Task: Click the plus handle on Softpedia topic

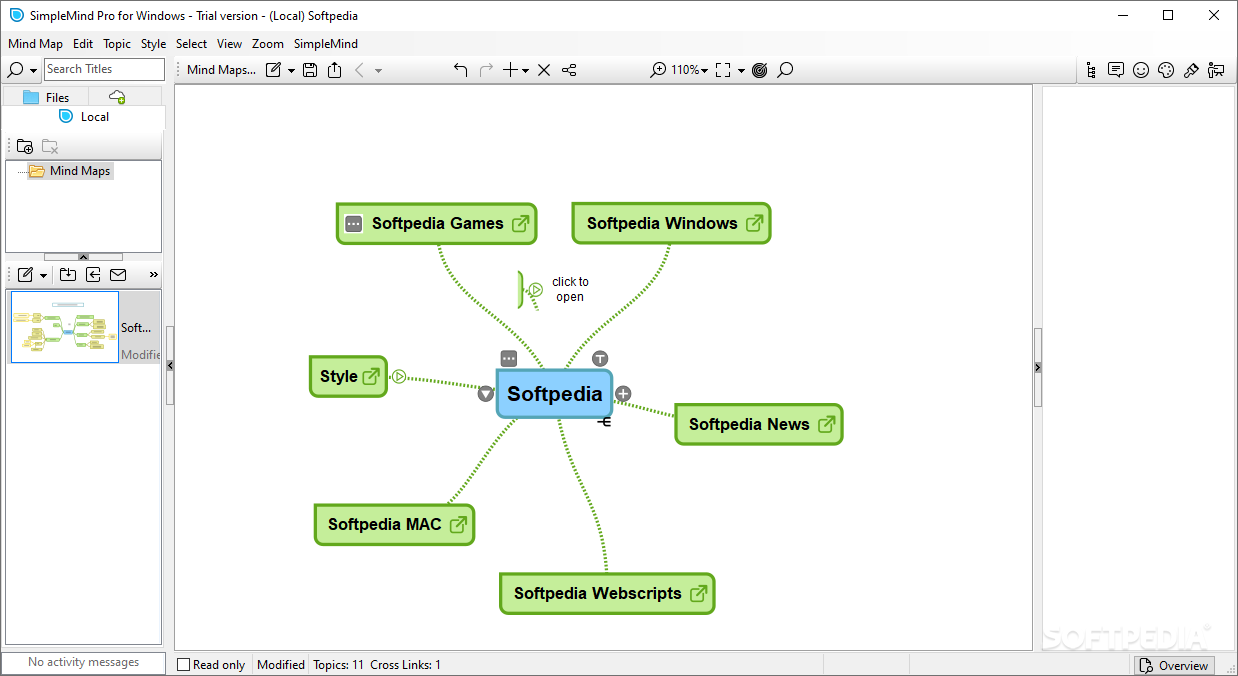Action: coord(623,393)
